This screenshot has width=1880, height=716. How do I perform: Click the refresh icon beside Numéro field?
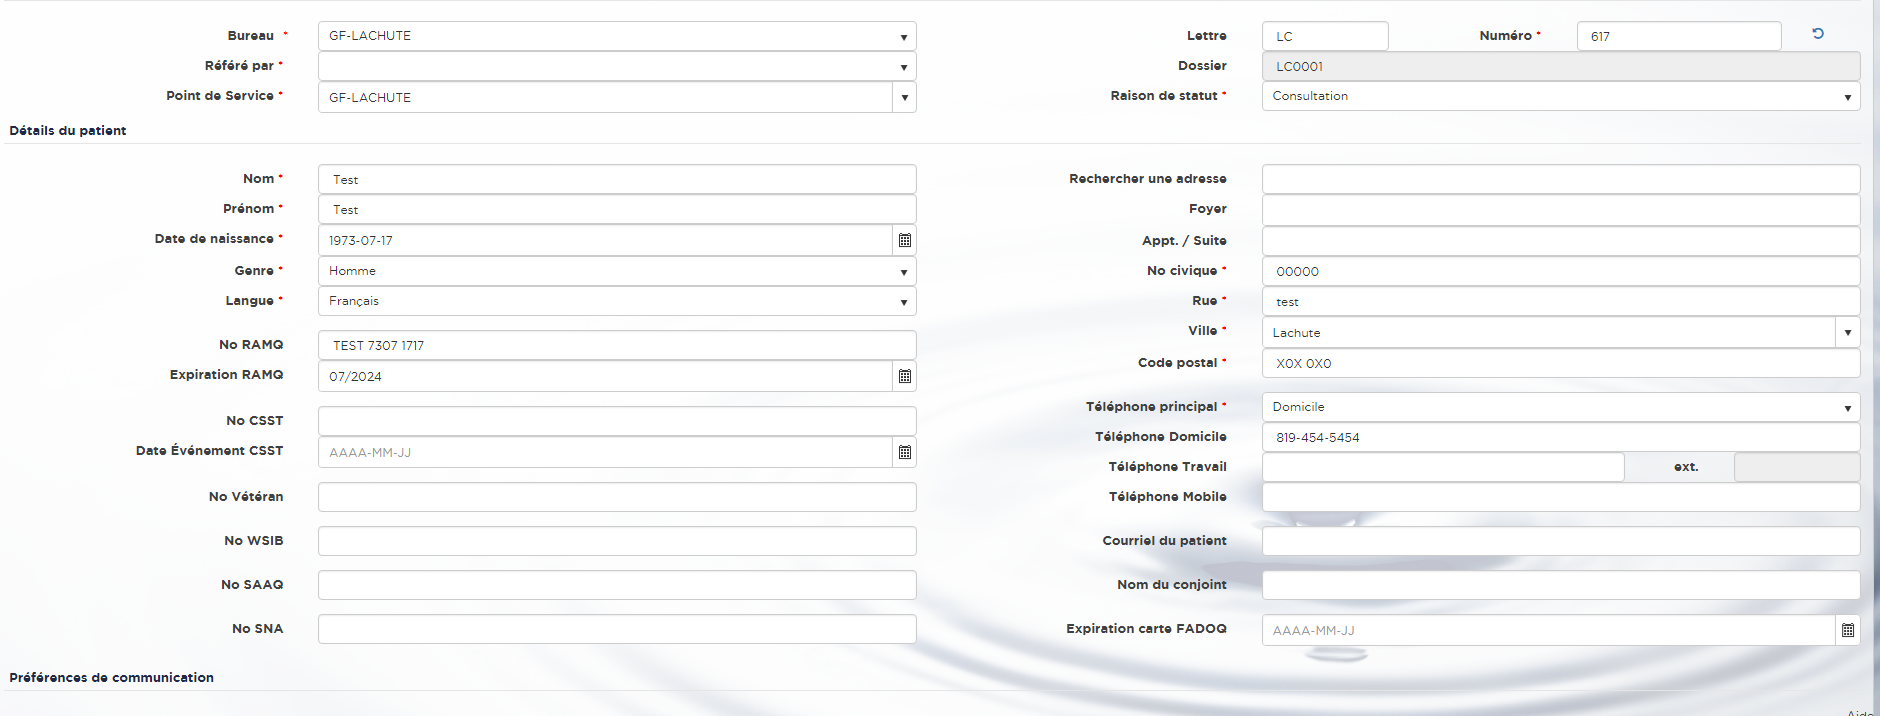(1818, 34)
